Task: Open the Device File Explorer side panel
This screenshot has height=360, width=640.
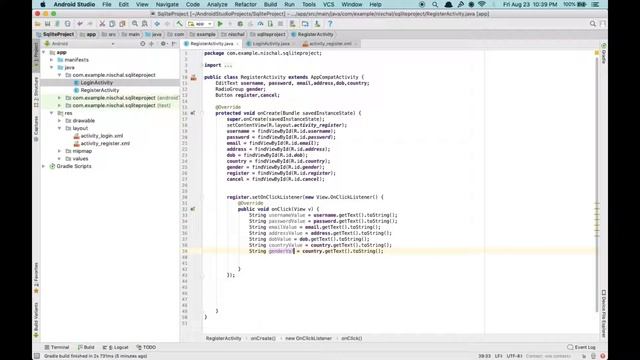Action: point(603,313)
